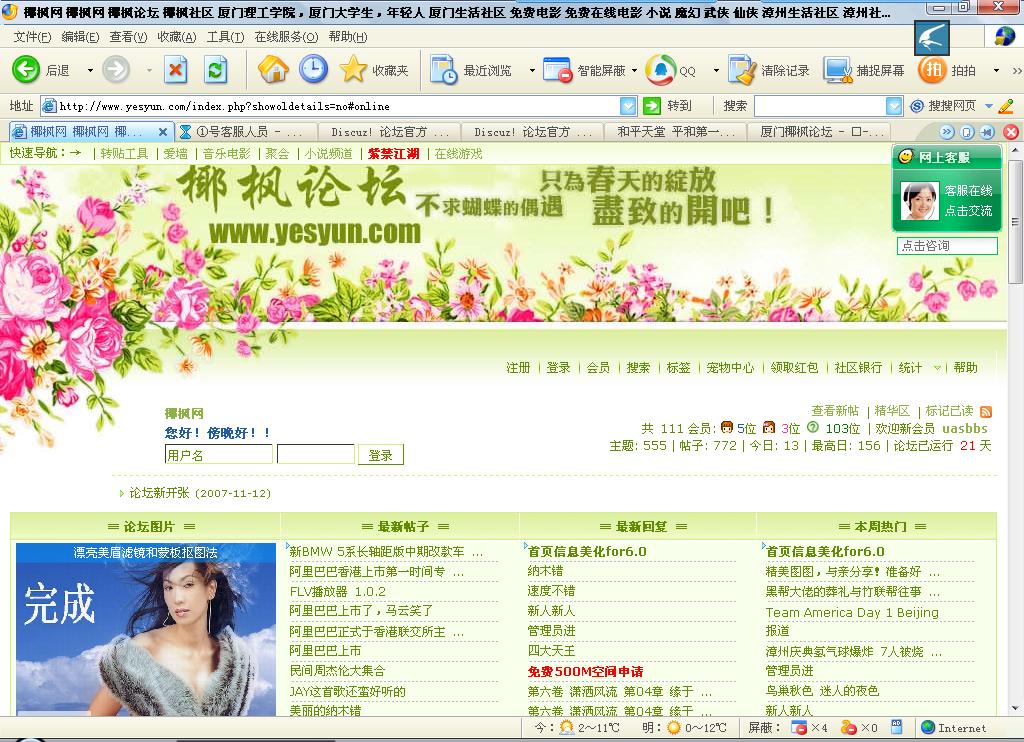This screenshot has height=742, width=1024.
Task: Click the 拍拍 orange icon button
Action: point(932,69)
